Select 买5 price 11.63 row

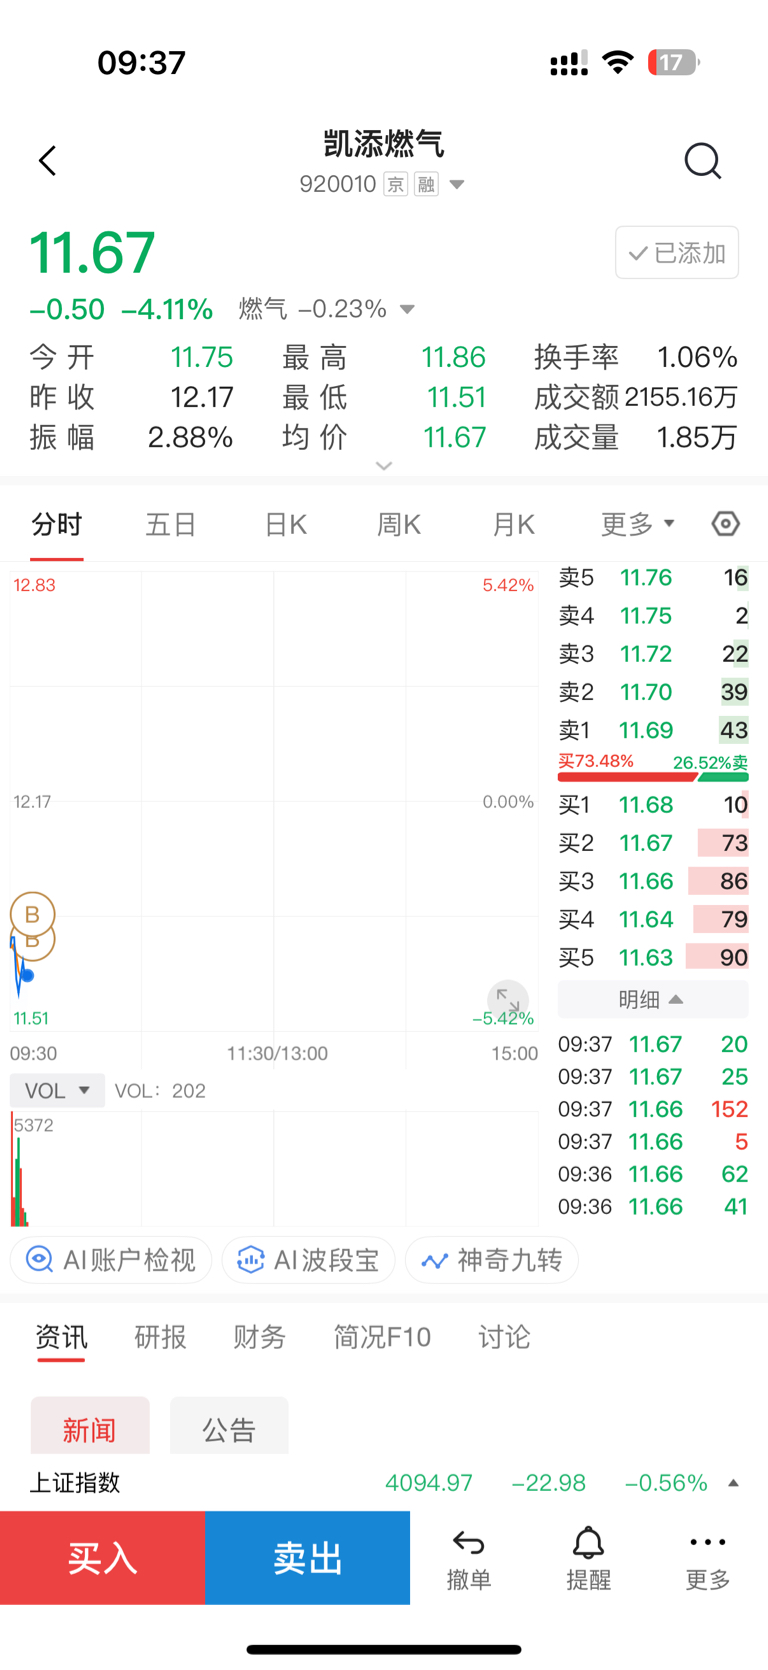[653, 957]
